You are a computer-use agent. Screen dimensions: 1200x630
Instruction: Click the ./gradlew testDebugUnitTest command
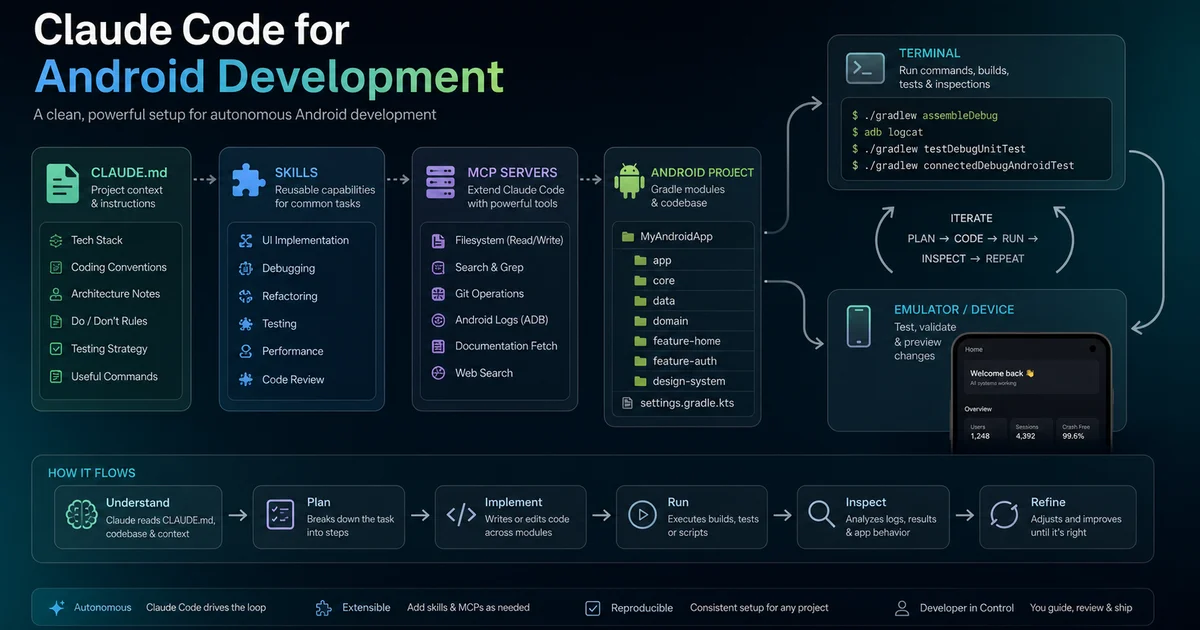(939, 148)
